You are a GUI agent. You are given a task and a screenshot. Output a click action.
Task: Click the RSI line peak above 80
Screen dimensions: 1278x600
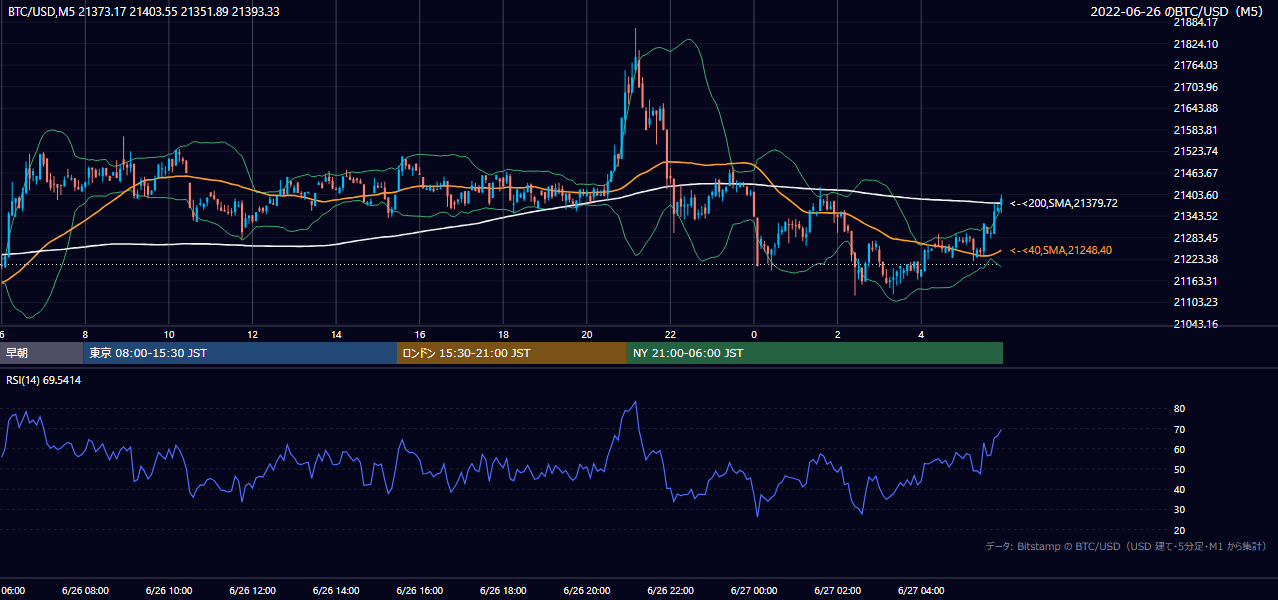pos(635,403)
